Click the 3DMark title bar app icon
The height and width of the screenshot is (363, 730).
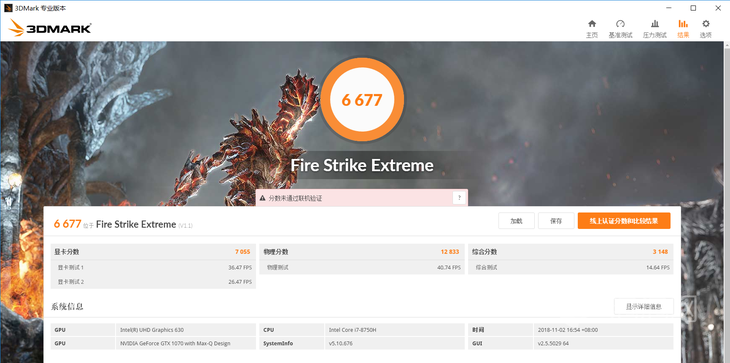point(7,7)
